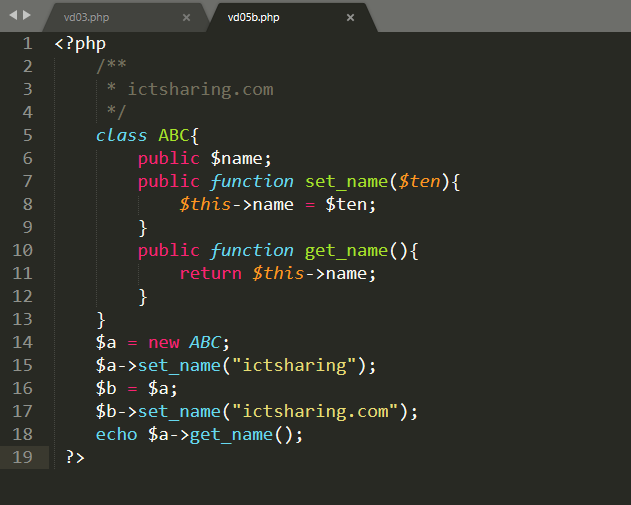Viewport: 631px width, 505px height.
Task: Click '$name;' property on line 6
Action: pyautogui.click(x=241, y=159)
